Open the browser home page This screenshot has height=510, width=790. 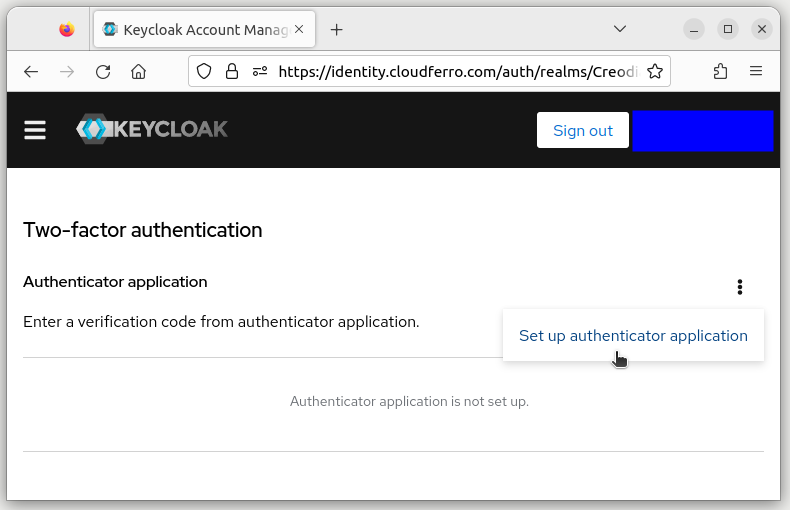139,71
